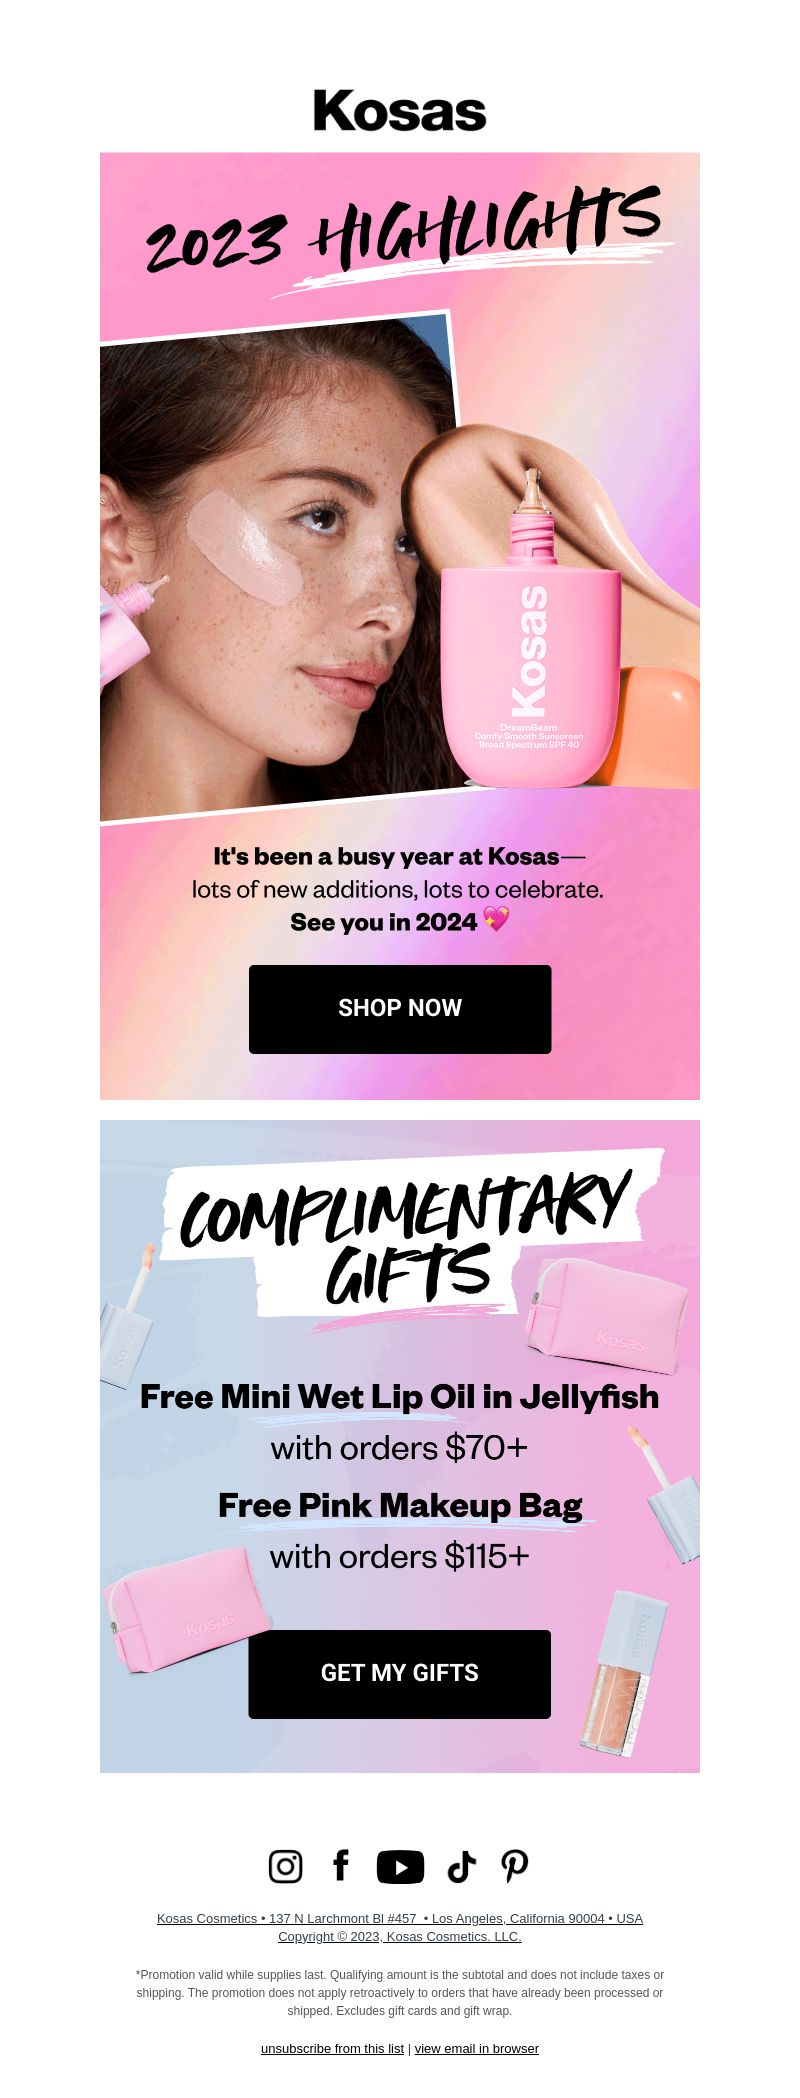Open the view email in browser link
This screenshot has width=800, height=2098.
click(x=477, y=2048)
